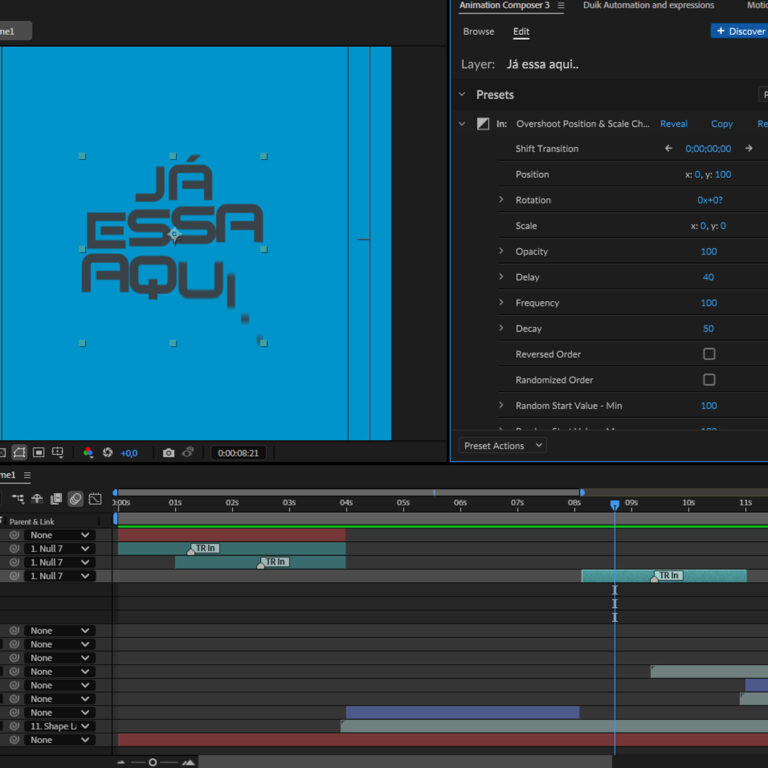This screenshot has height=768, width=768.
Task: Click the Reveal link
Action: [673, 124]
